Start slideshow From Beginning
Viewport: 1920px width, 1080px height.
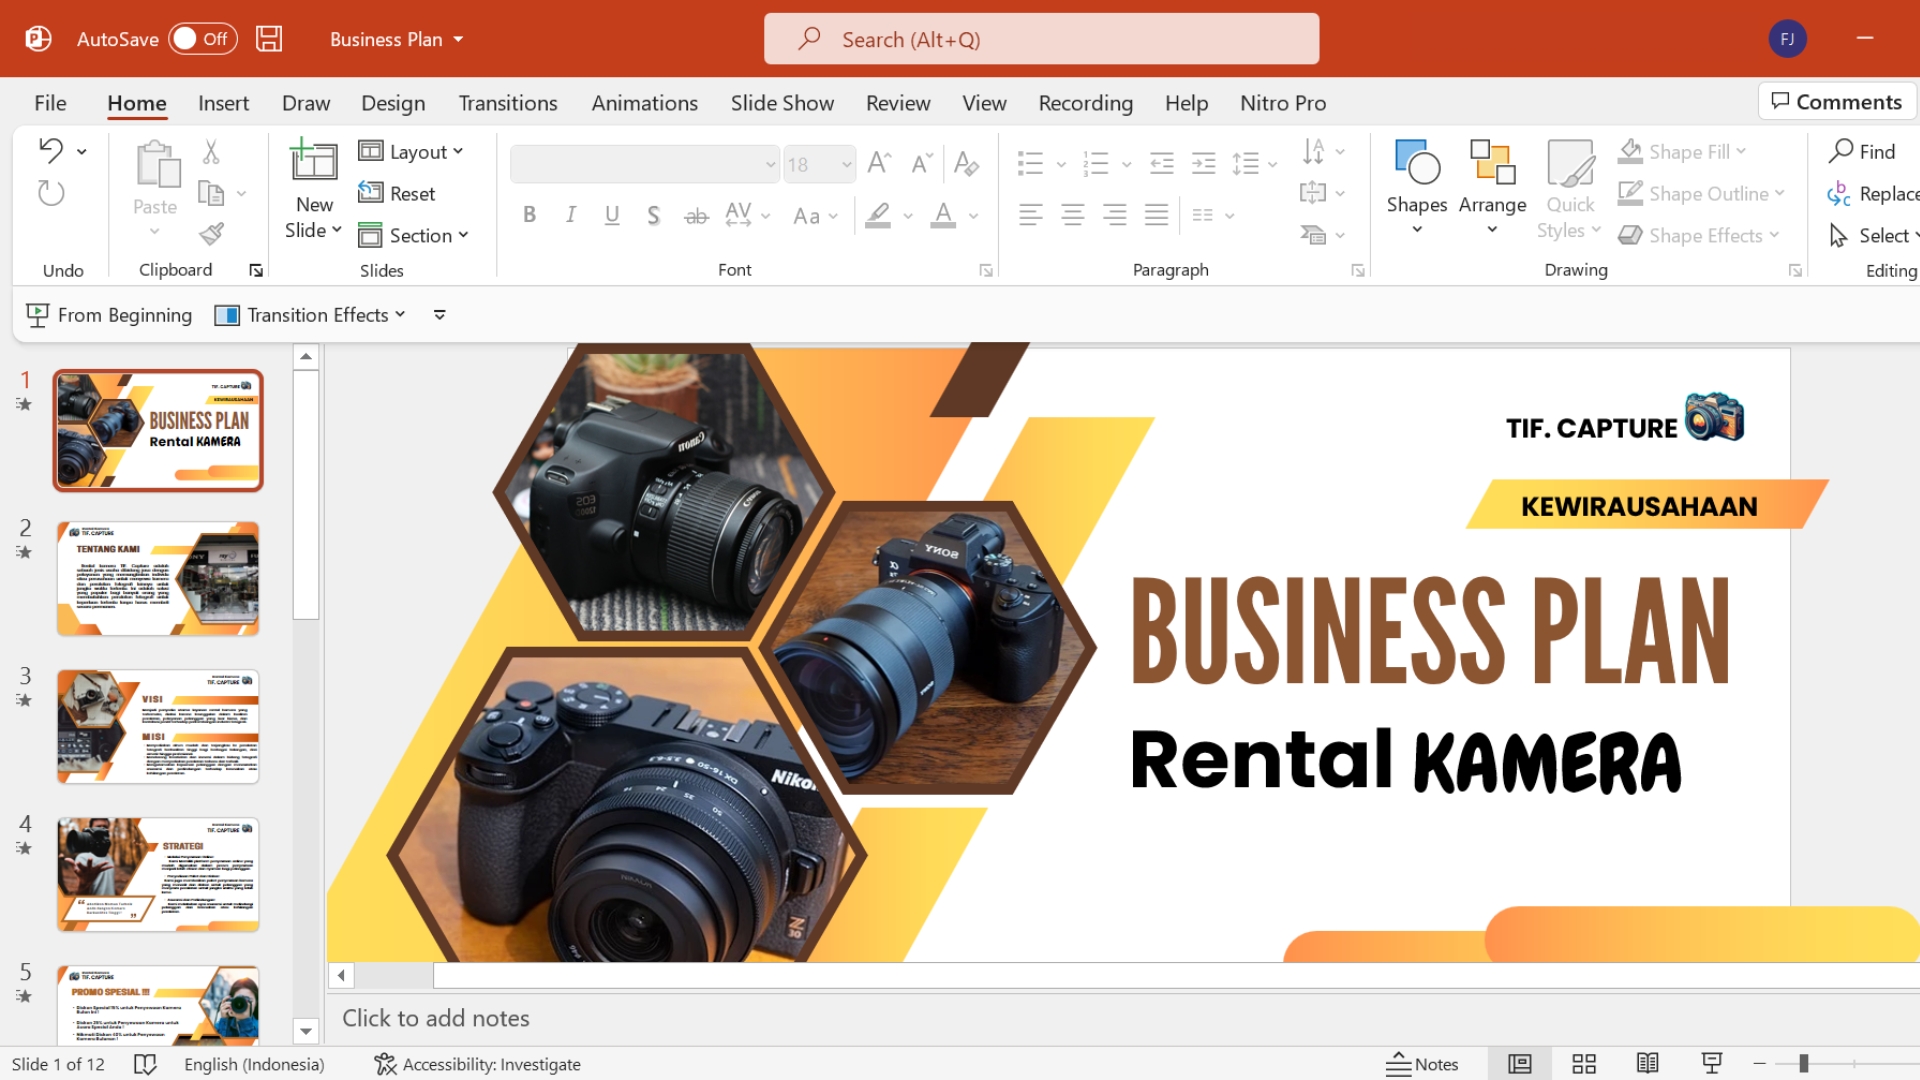tap(109, 315)
